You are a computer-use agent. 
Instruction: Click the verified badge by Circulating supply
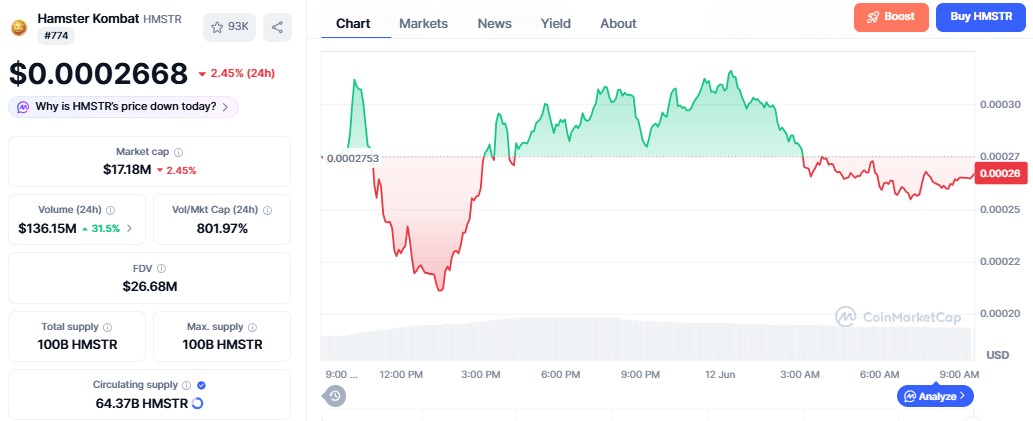pyautogui.click(x=202, y=385)
